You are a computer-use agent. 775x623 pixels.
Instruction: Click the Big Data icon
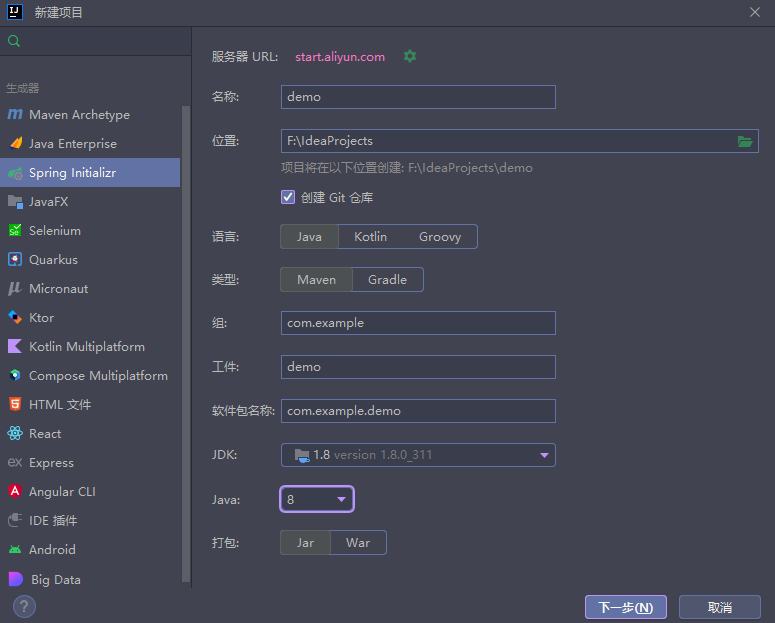click(x=15, y=579)
